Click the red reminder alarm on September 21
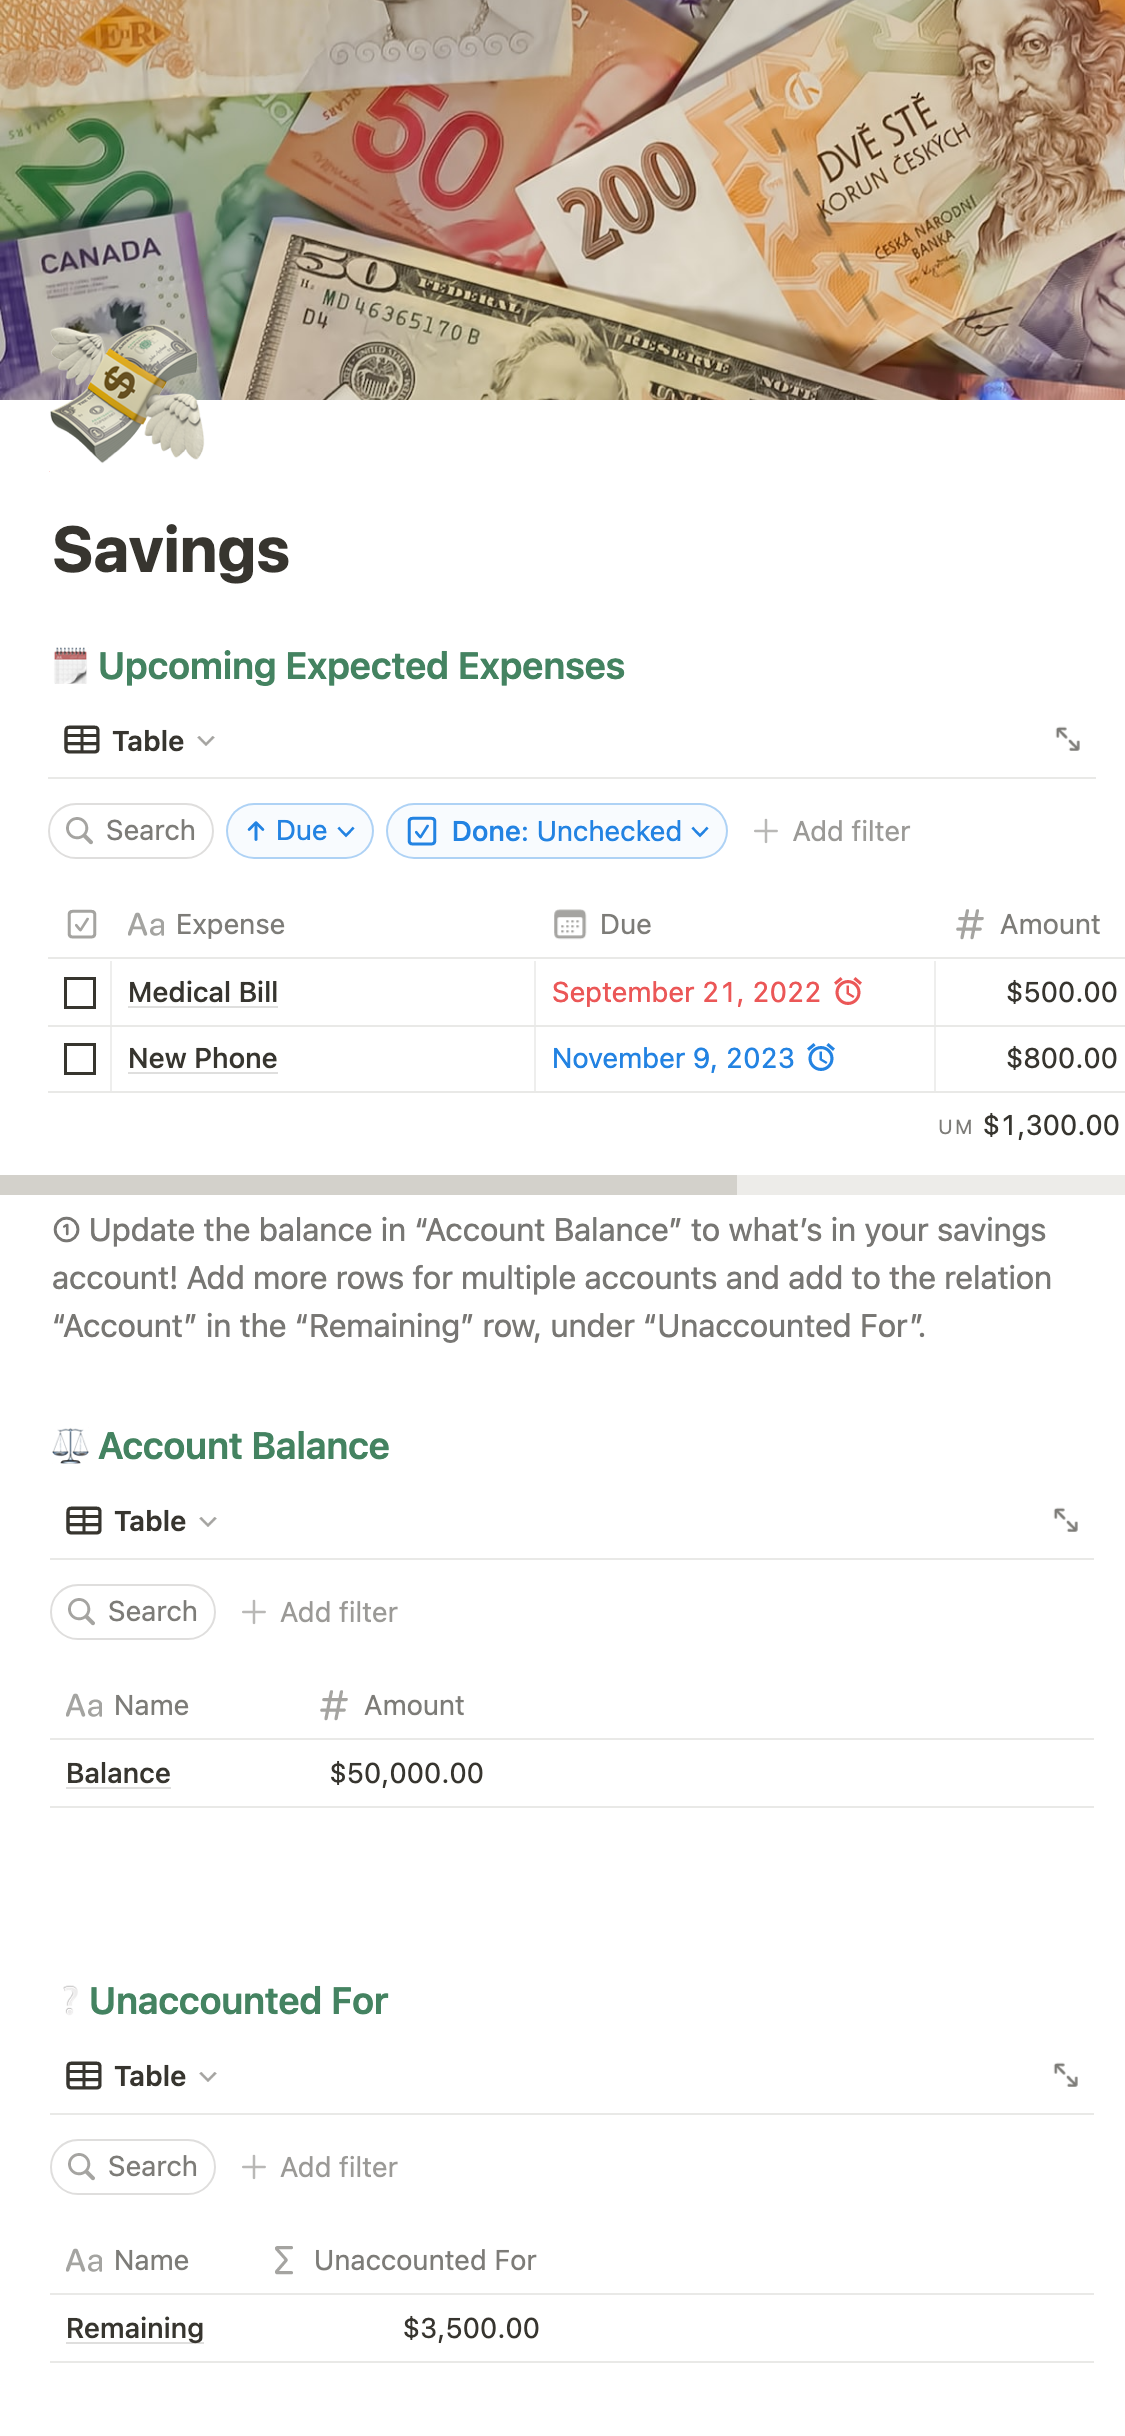1125x2436 pixels. (x=848, y=992)
